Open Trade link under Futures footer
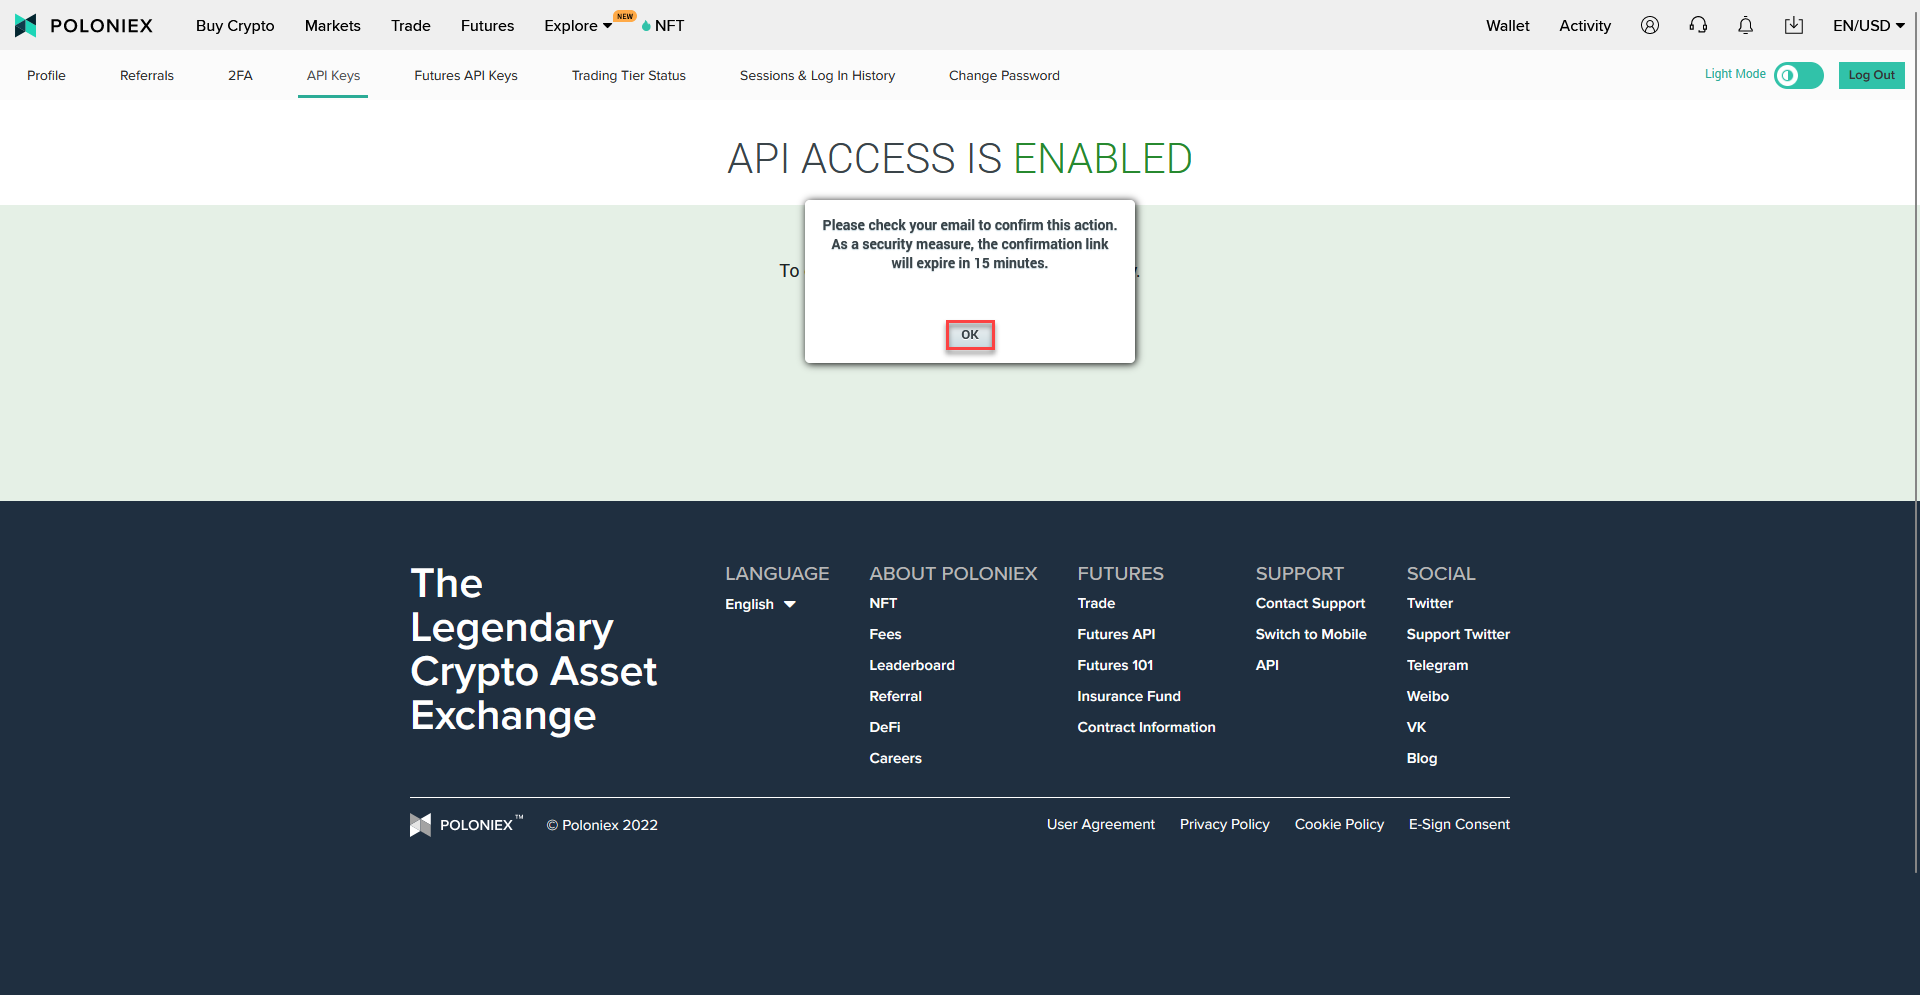Screen dimensions: 1920x995 (1096, 603)
